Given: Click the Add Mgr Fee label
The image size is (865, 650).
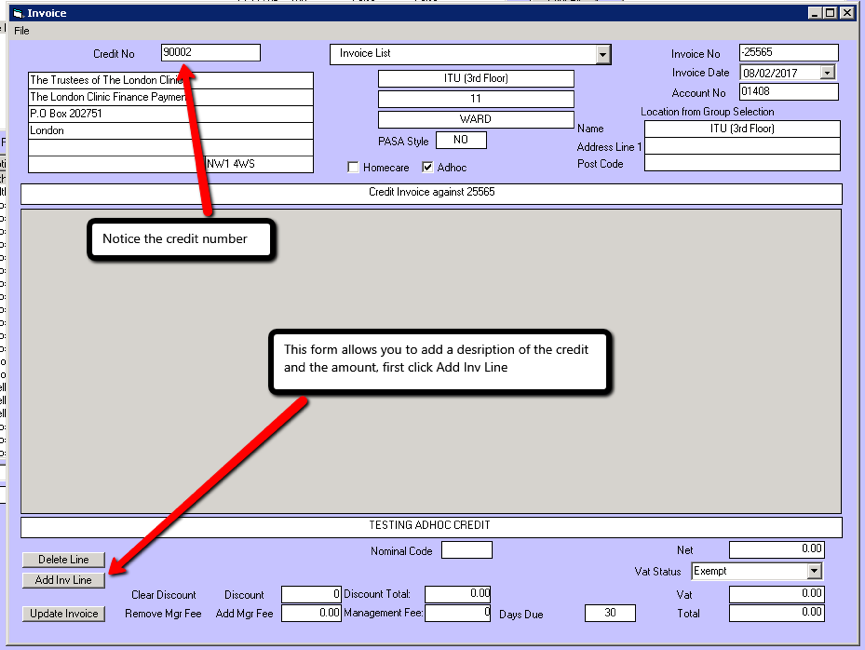Looking at the screenshot, I should [244, 614].
